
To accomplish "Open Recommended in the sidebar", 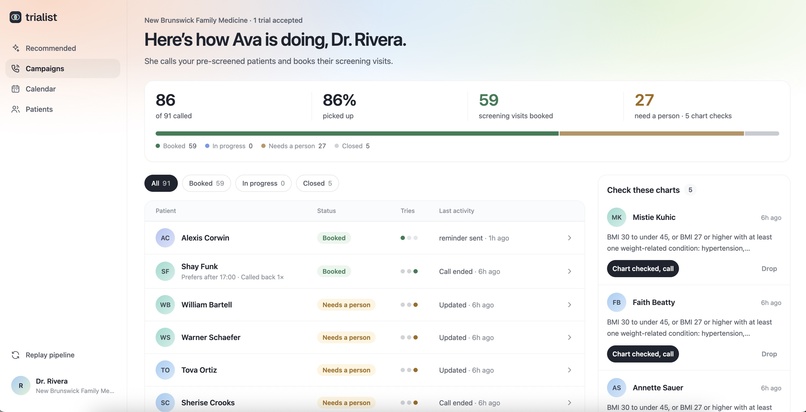I will click(x=63, y=48).
